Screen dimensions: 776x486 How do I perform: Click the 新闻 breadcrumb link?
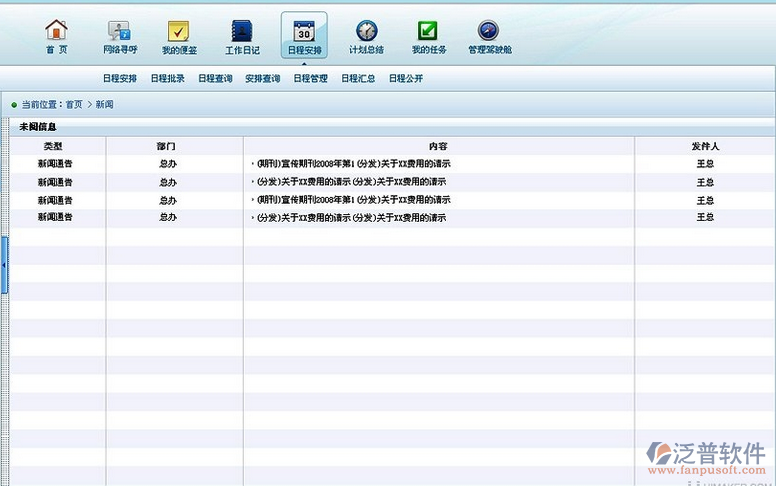[104, 104]
